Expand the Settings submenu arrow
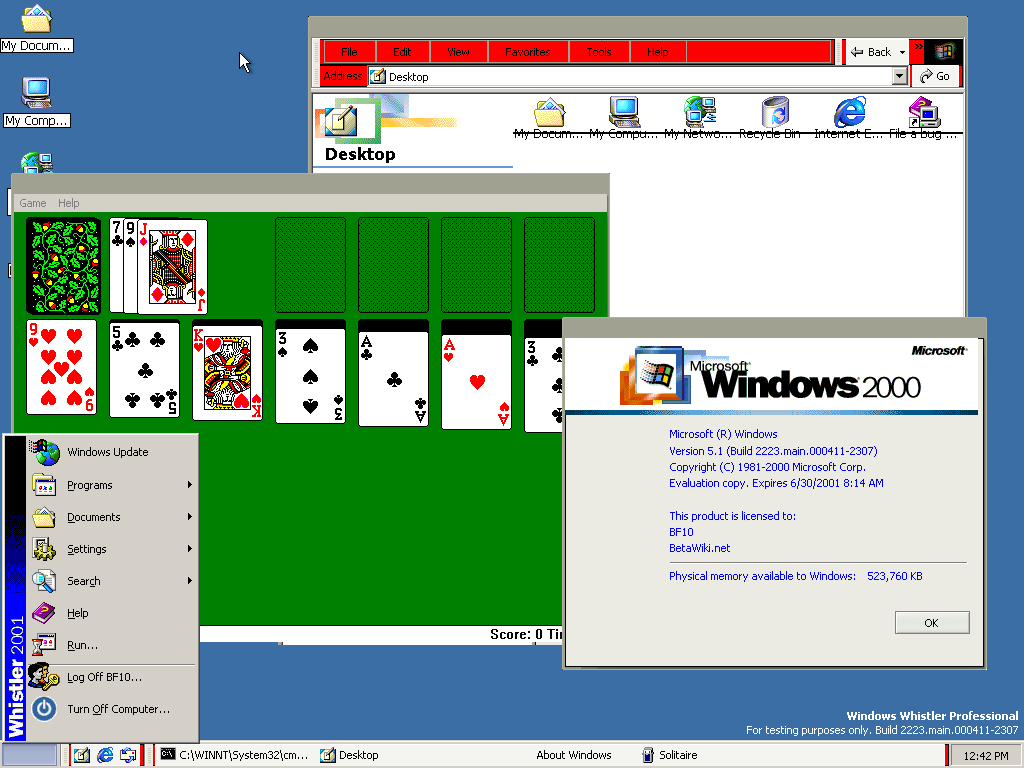 click(189, 549)
